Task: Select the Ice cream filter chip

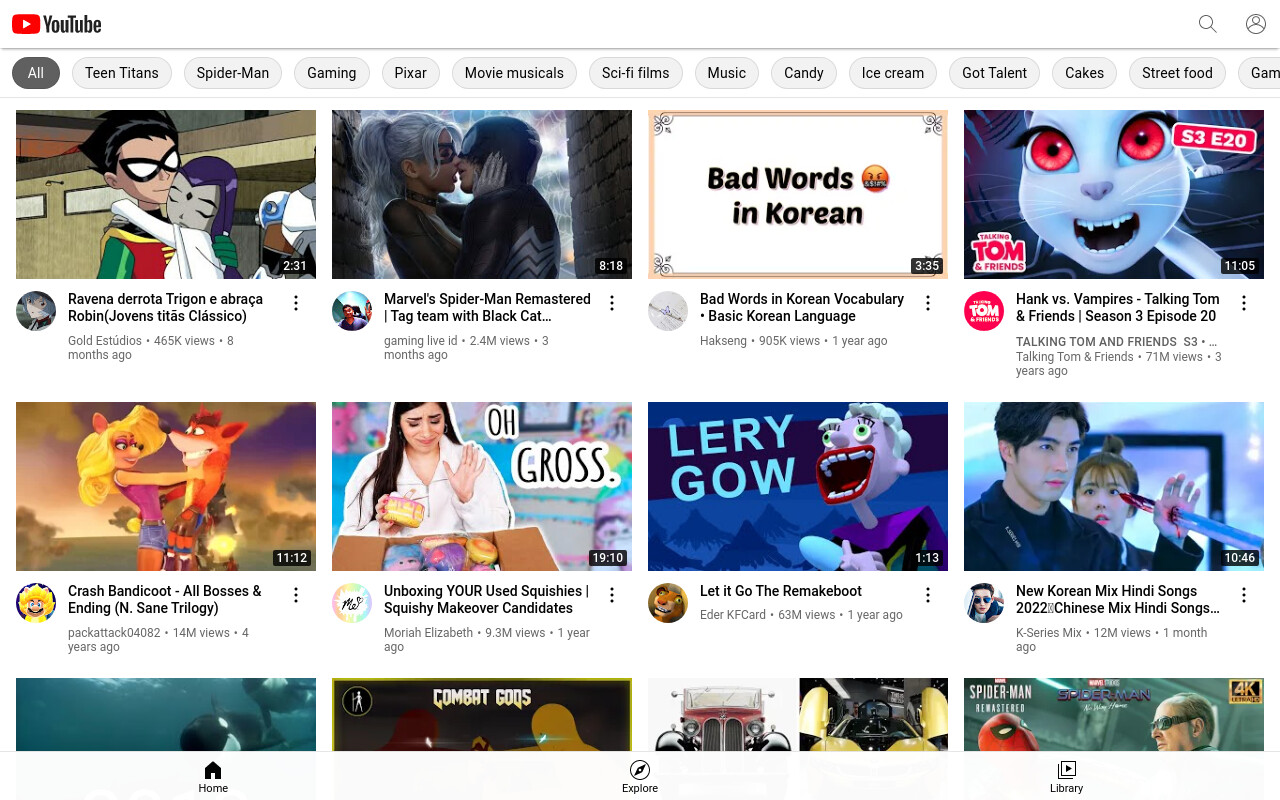Action: pyautogui.click(x=893, y=73)
